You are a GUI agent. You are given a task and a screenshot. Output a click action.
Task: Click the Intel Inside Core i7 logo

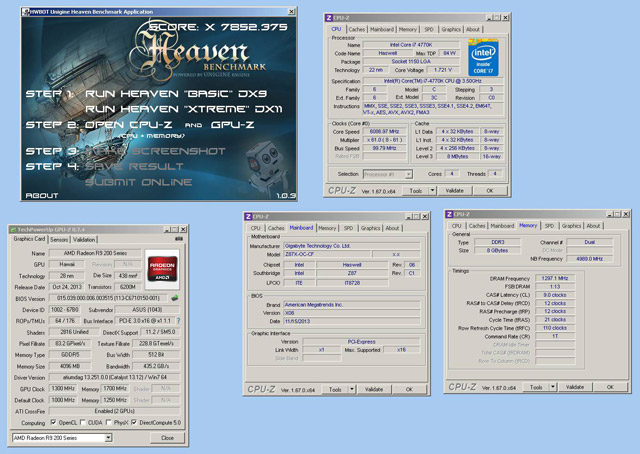tap(483, 57)
